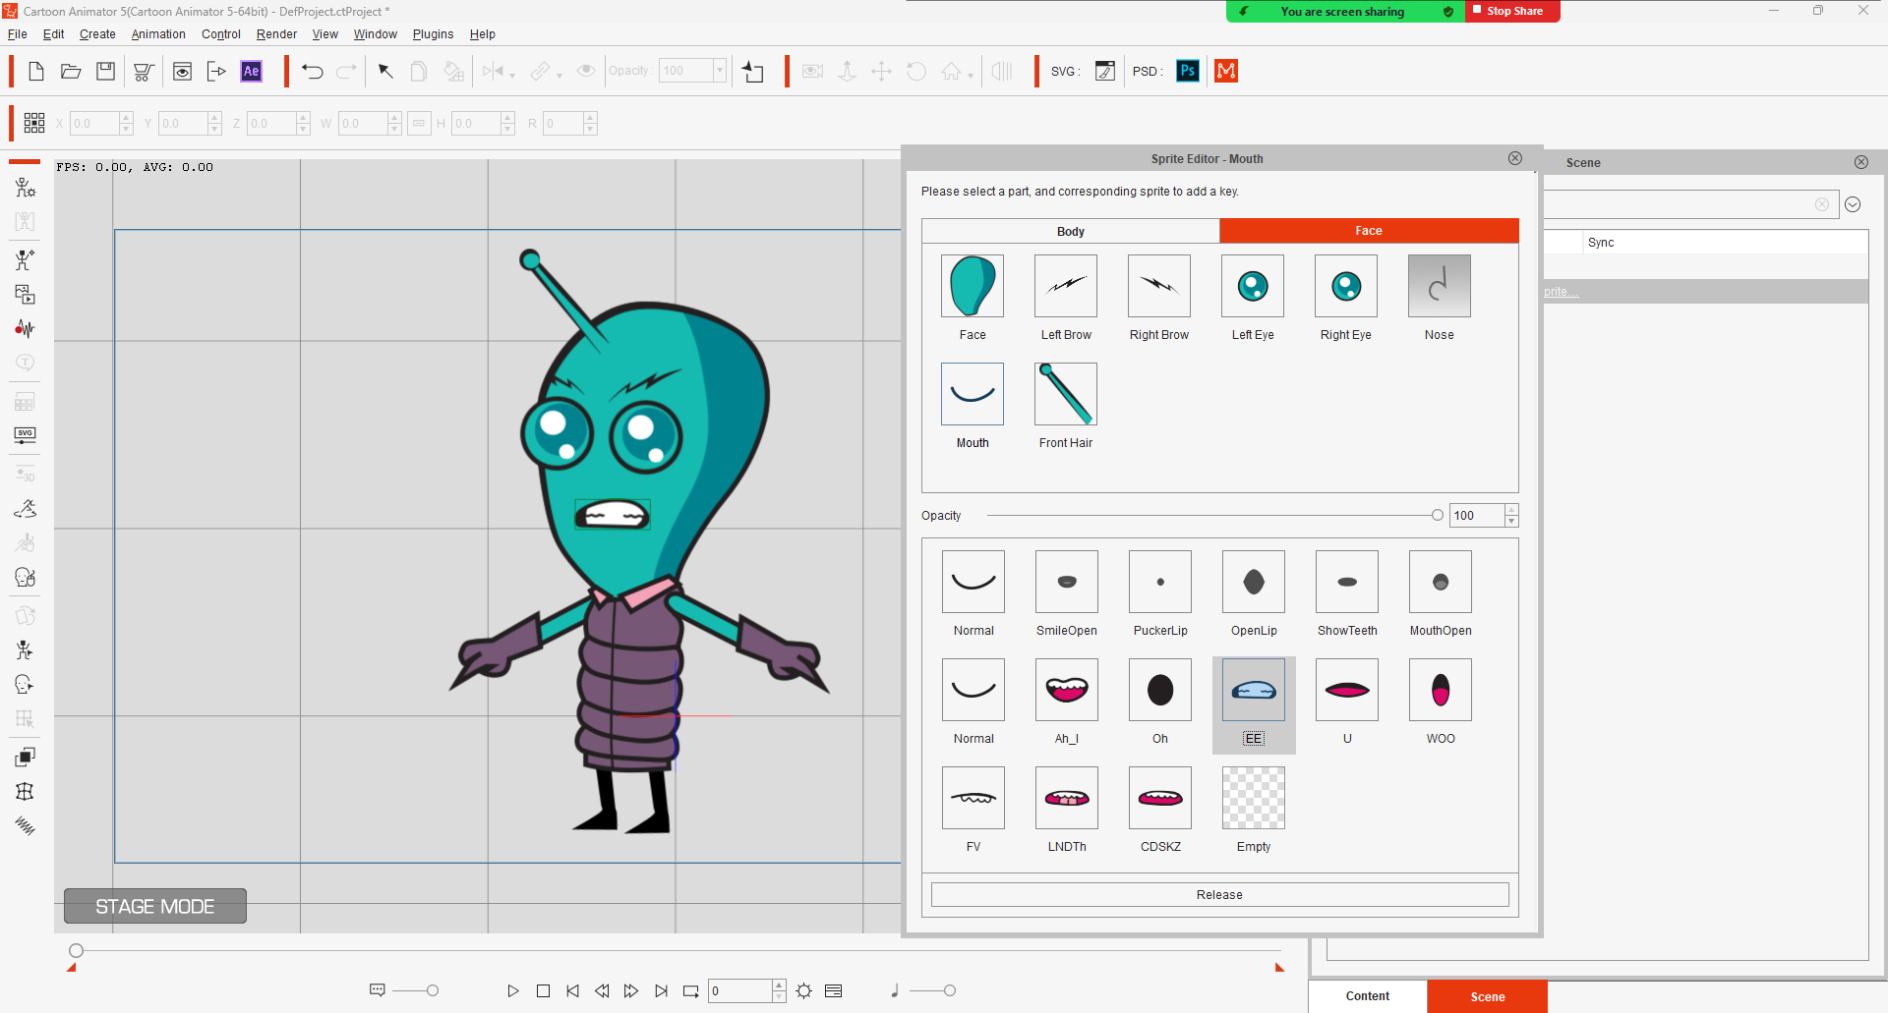Click the Undo icon in the toolbar
This screenshot has height=1013, width=1888.
(311, 71)
